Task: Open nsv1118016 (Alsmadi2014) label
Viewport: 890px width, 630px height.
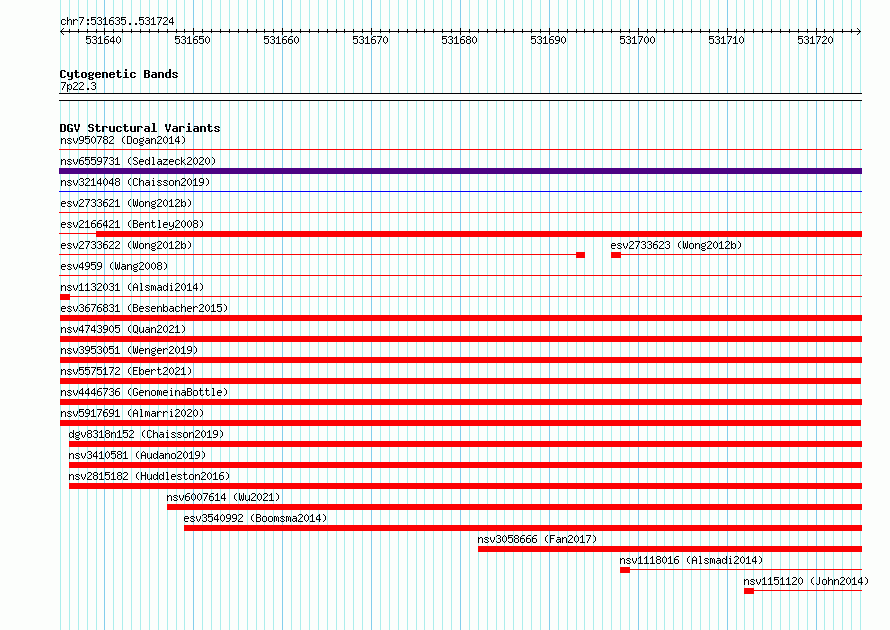Action: point(691,560)
